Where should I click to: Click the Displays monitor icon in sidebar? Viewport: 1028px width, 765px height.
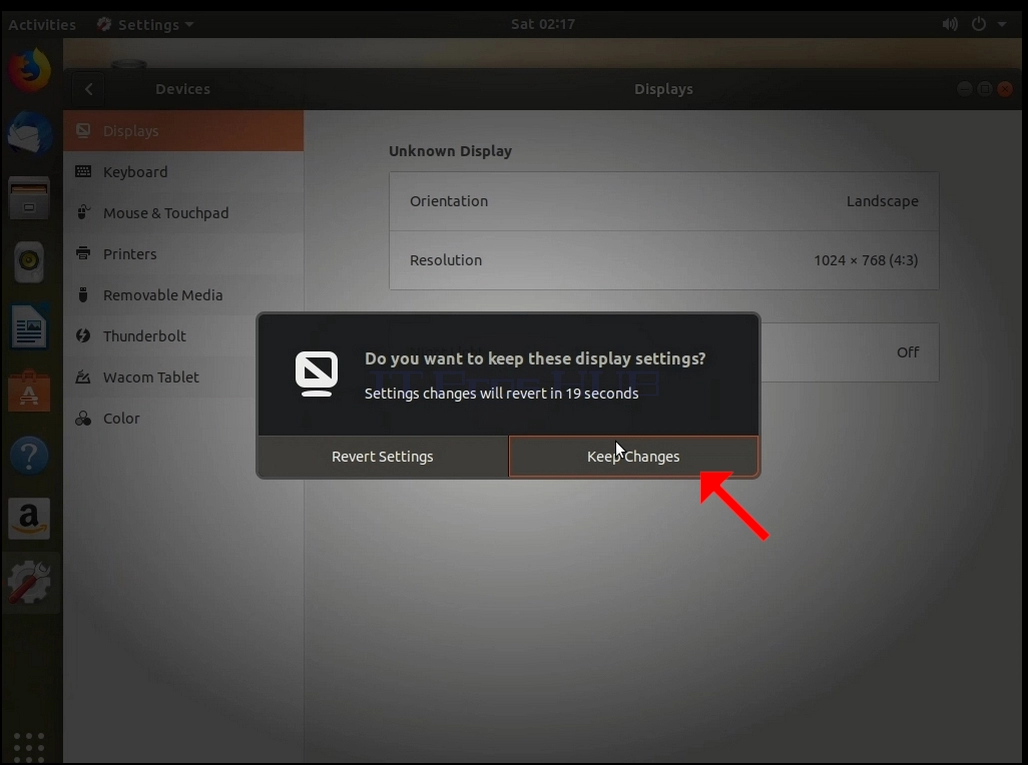(83, 130)
